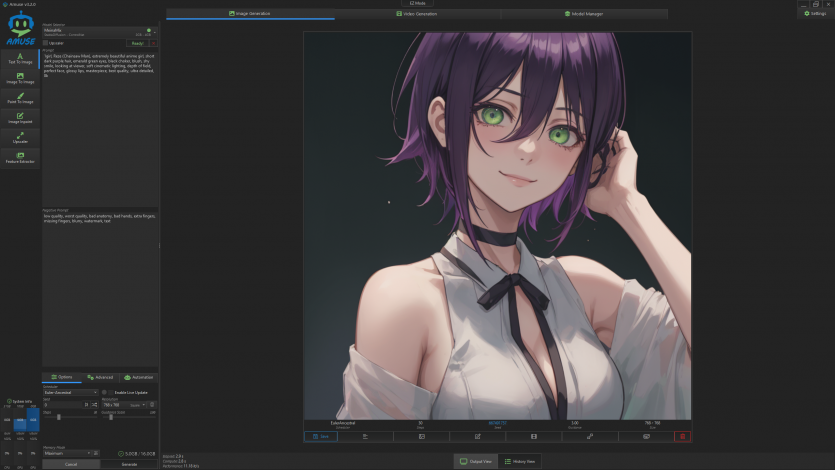Adjust the Steps slider

pyautogui.click(x=60, y=417)
